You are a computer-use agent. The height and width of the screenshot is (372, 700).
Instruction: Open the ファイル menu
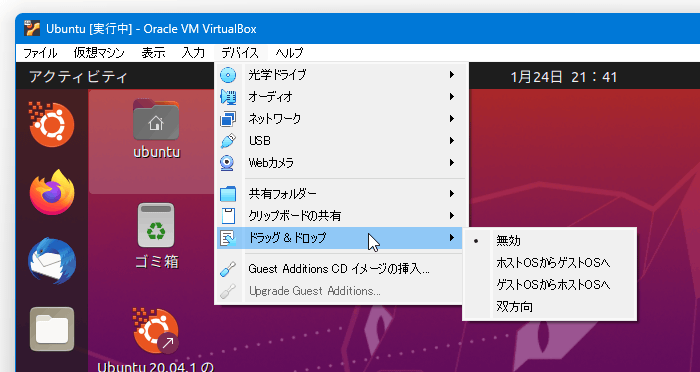(x=40, y=53)
